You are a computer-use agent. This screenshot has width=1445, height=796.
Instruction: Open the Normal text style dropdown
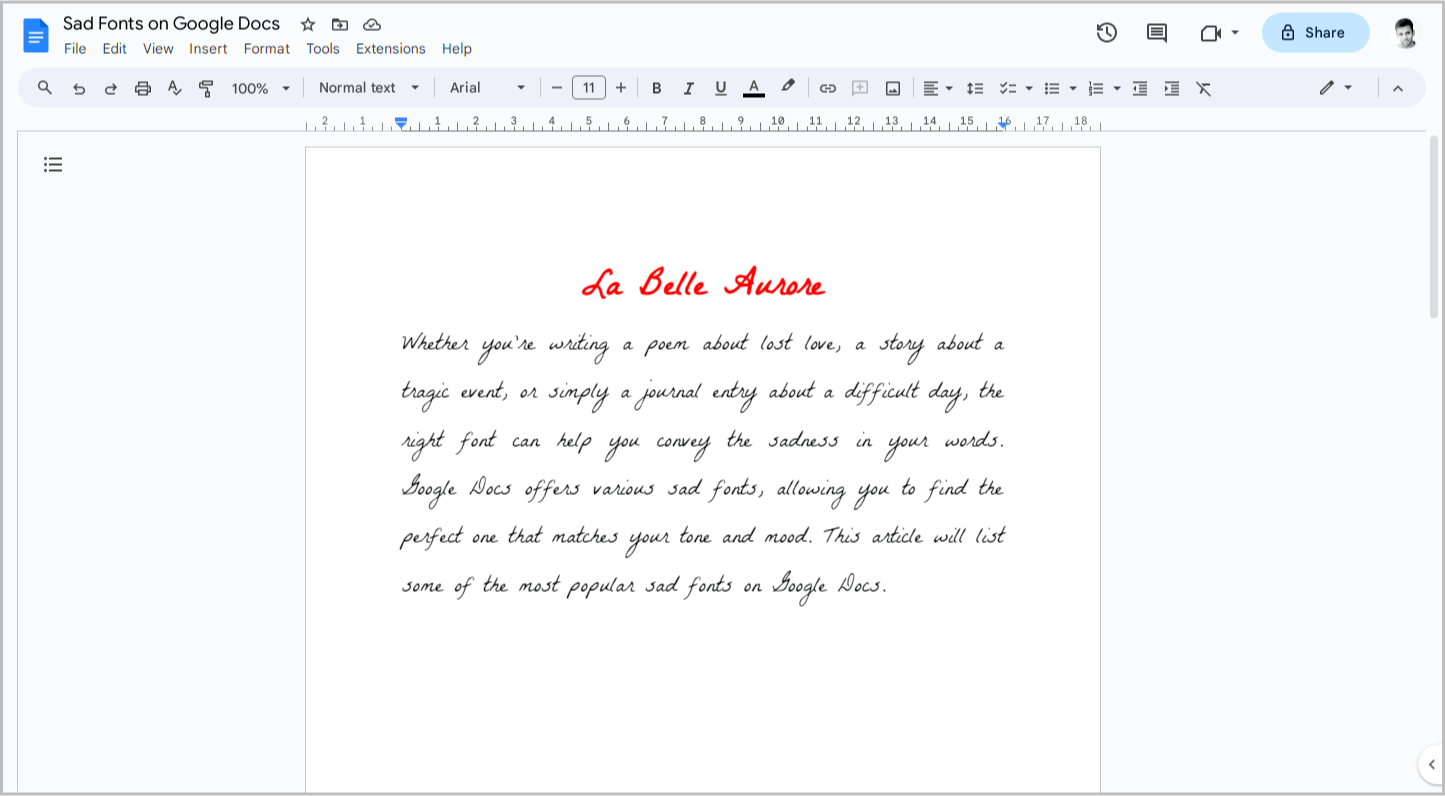click(369, 88)
